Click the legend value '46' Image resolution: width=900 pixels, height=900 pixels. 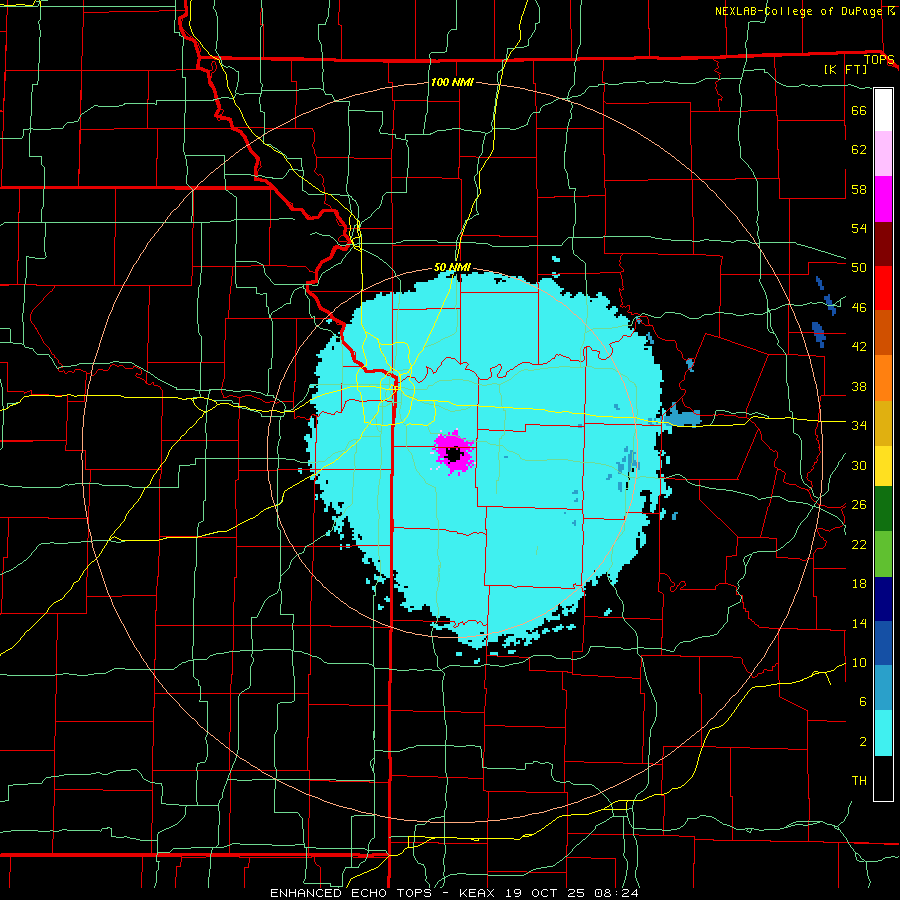click(859, 308)
